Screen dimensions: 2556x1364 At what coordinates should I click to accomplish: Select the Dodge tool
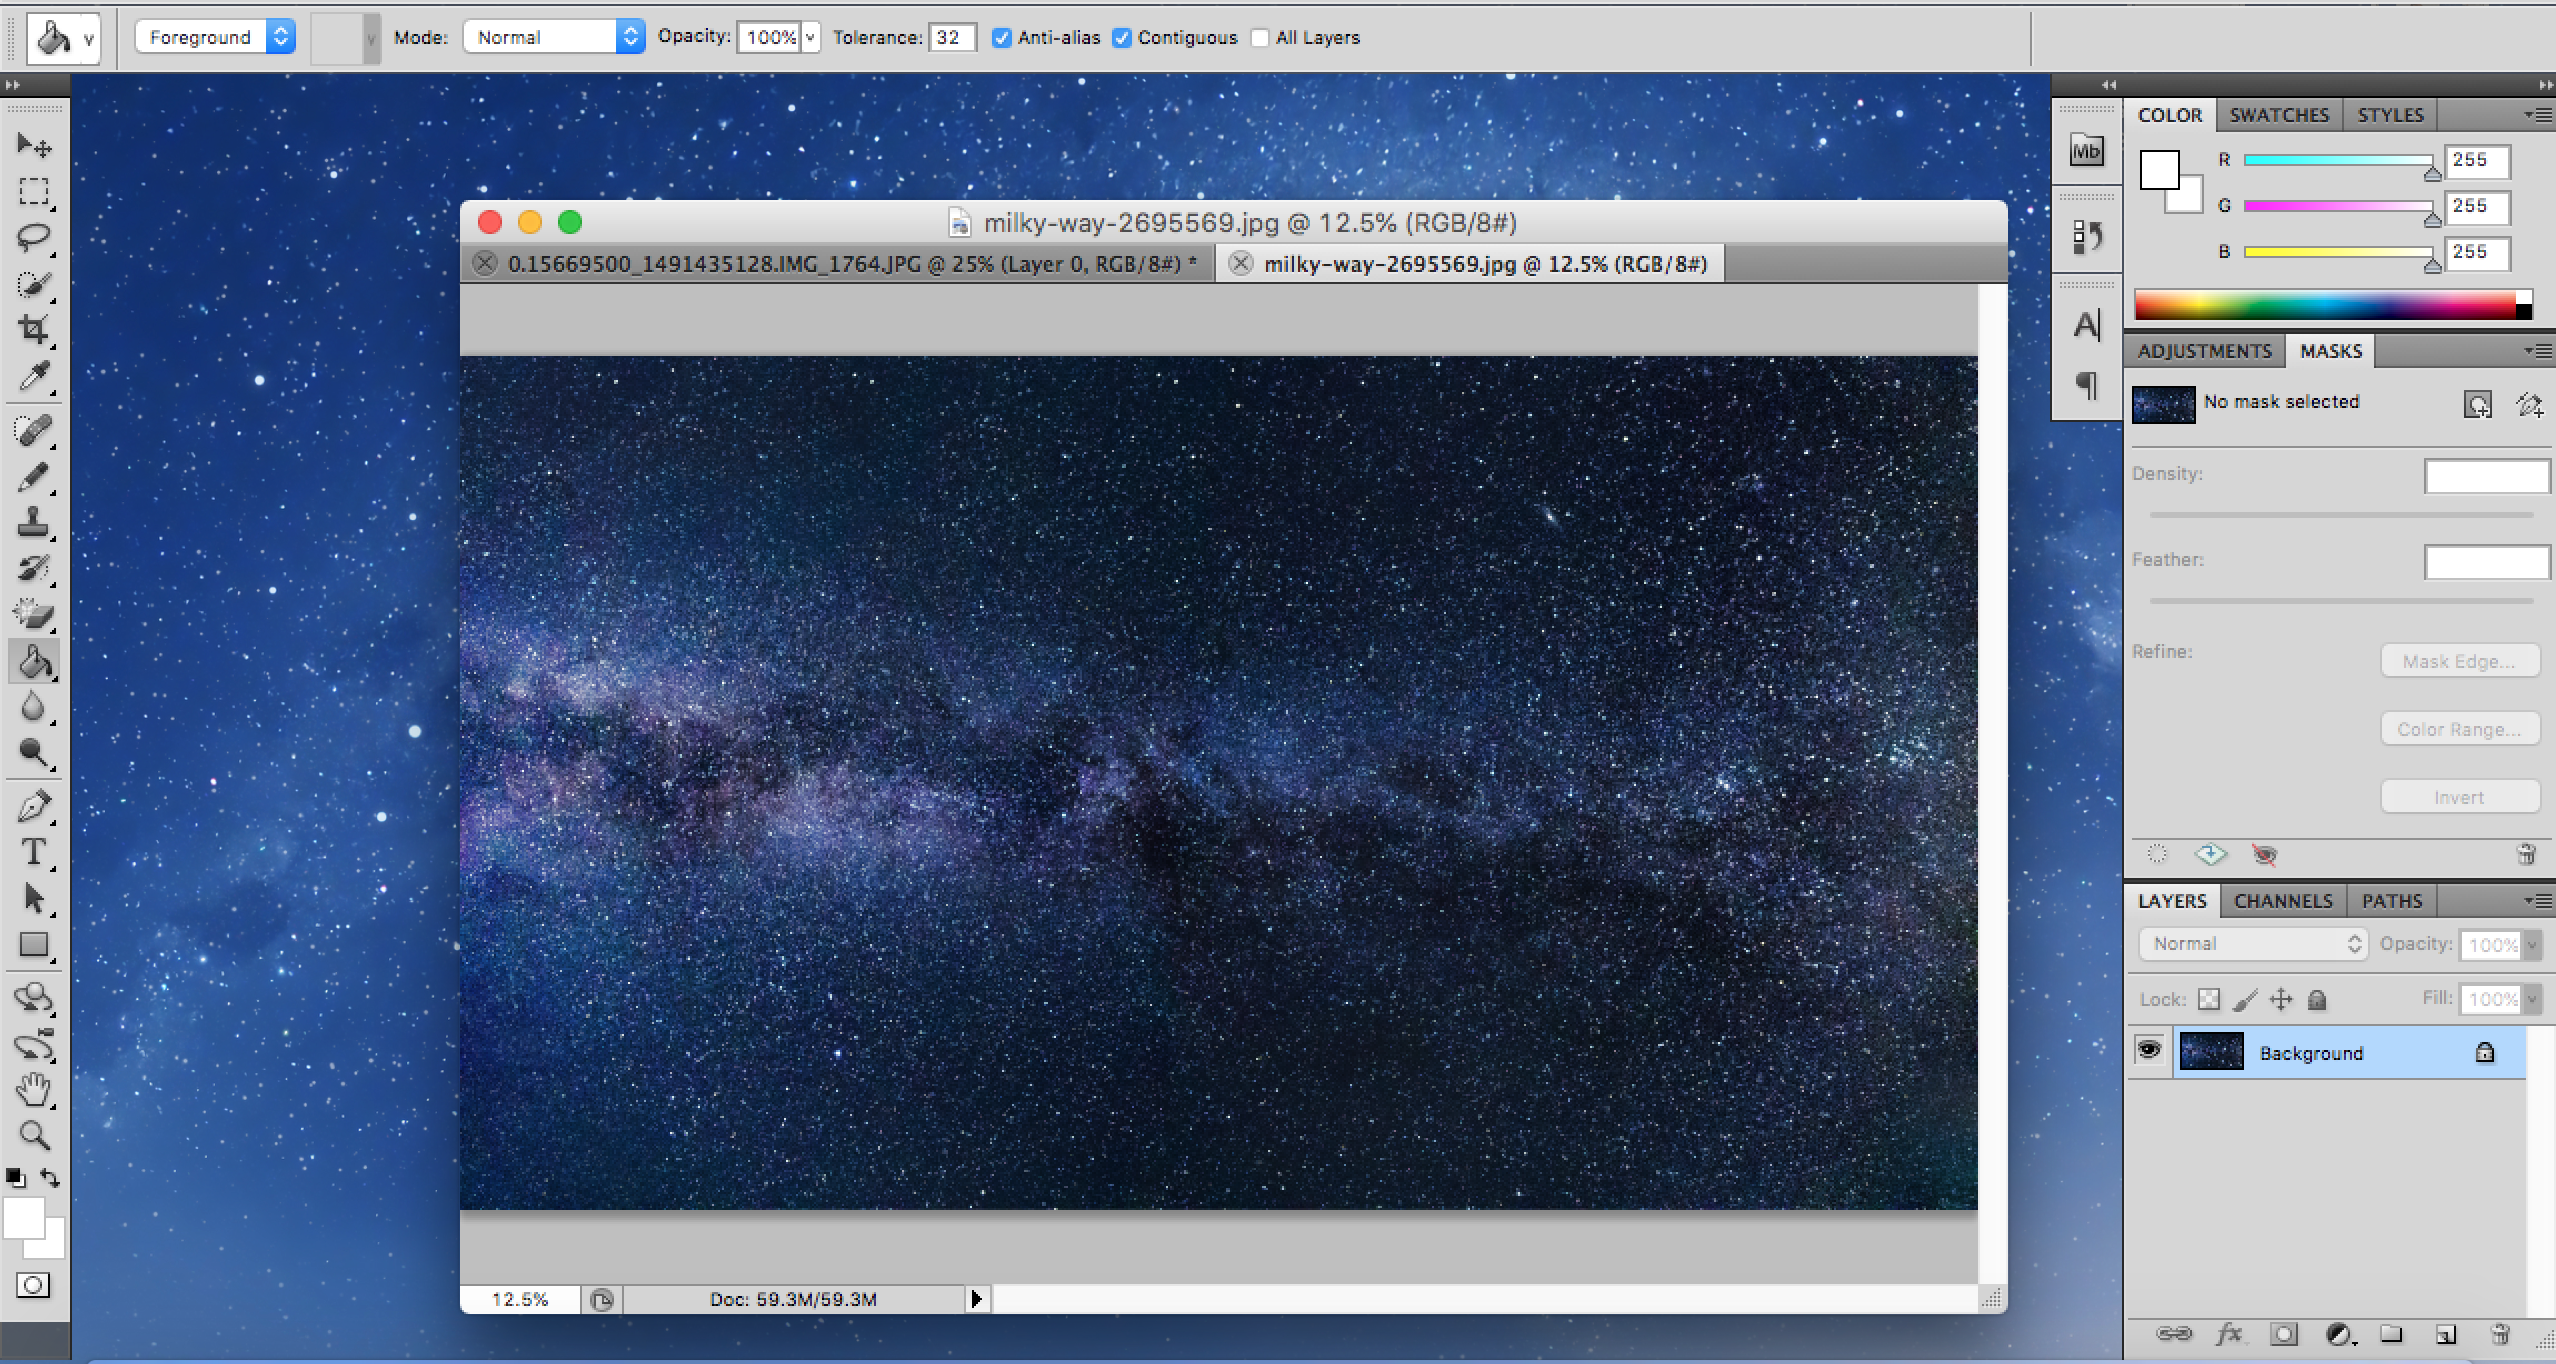(x=34, y=753)
